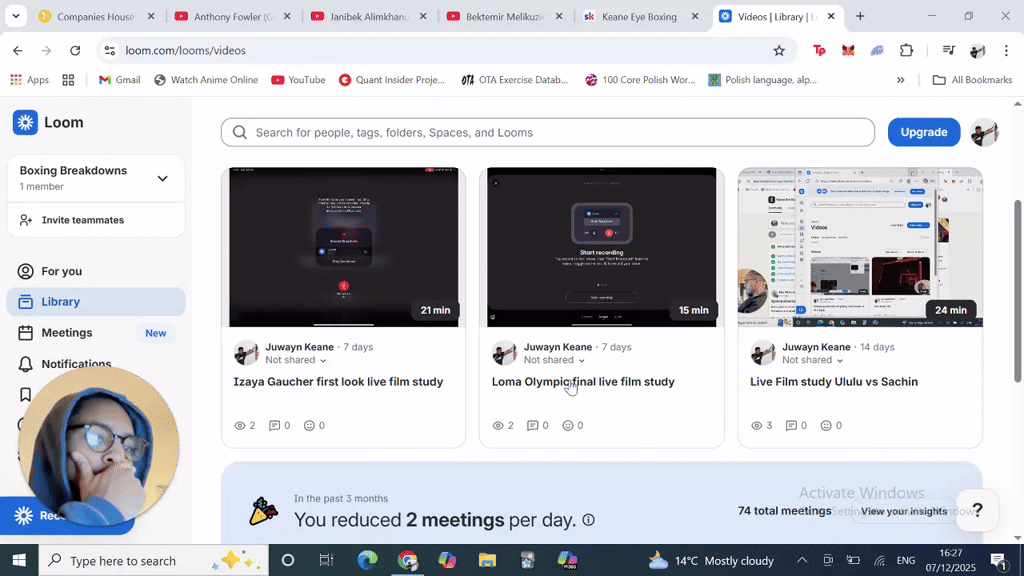Open the Gmail bookmark

point(120,80)
